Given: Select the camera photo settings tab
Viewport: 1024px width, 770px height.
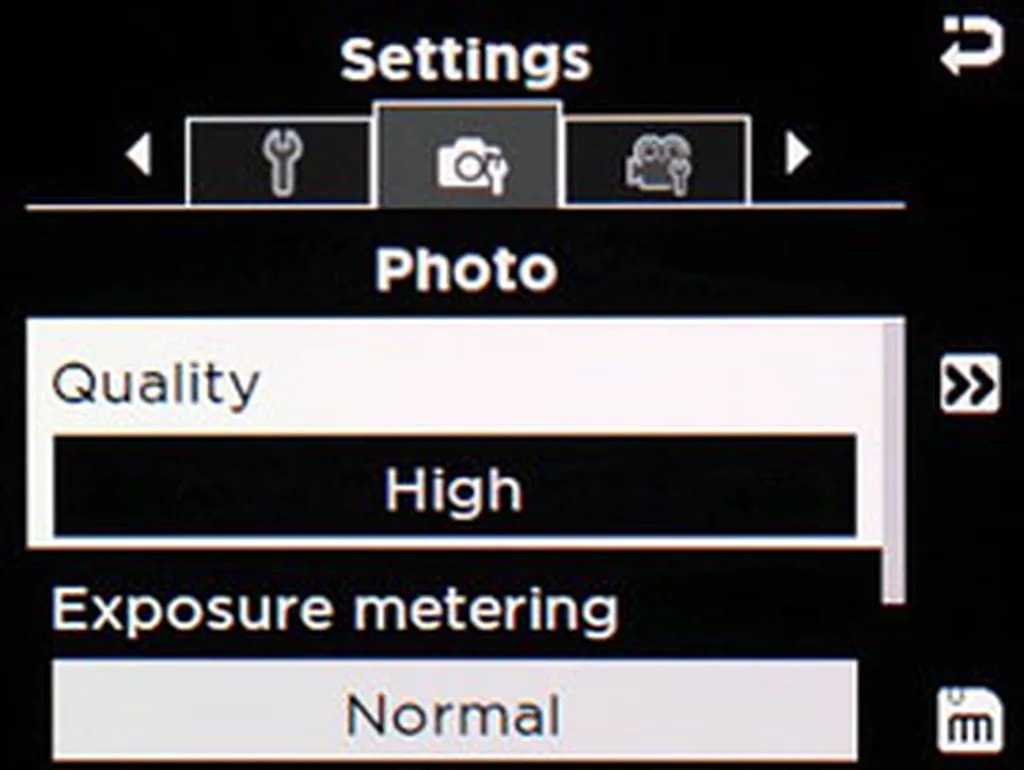Looking at the screenshot, I should (468, 155).
